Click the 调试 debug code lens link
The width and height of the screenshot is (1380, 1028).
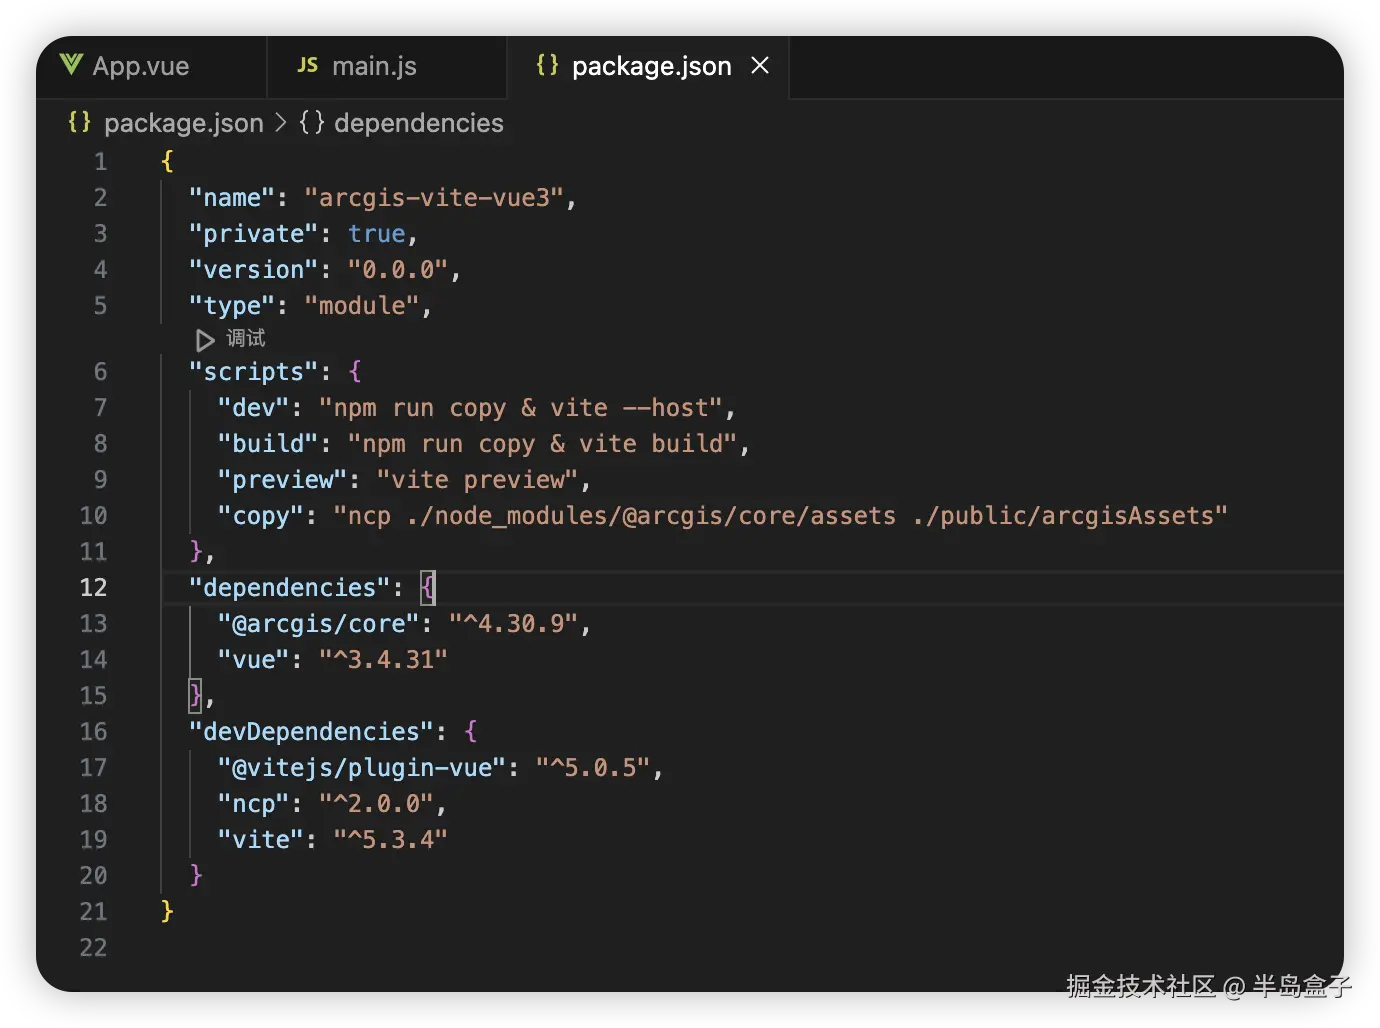point(246,339)
